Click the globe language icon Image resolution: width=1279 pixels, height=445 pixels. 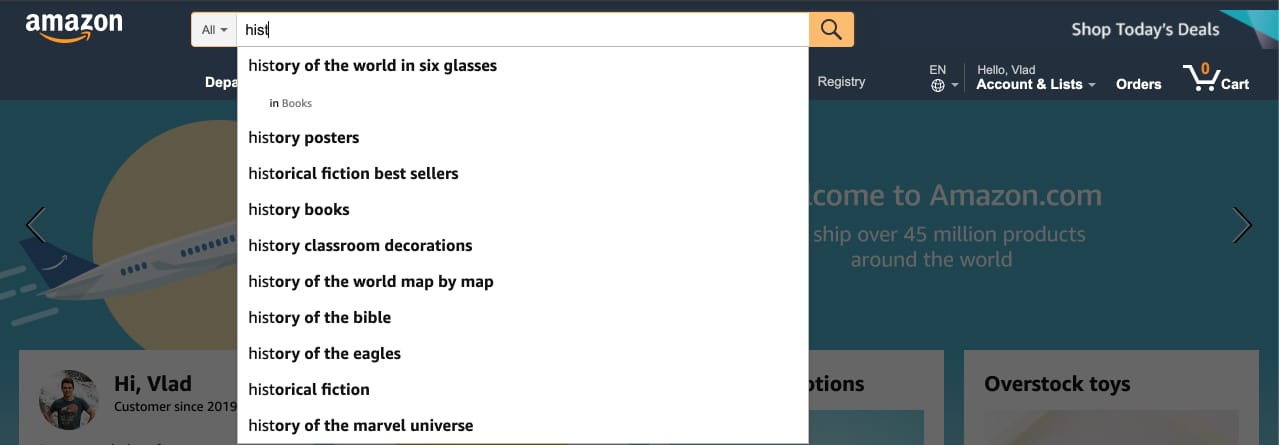click(937, 86)
